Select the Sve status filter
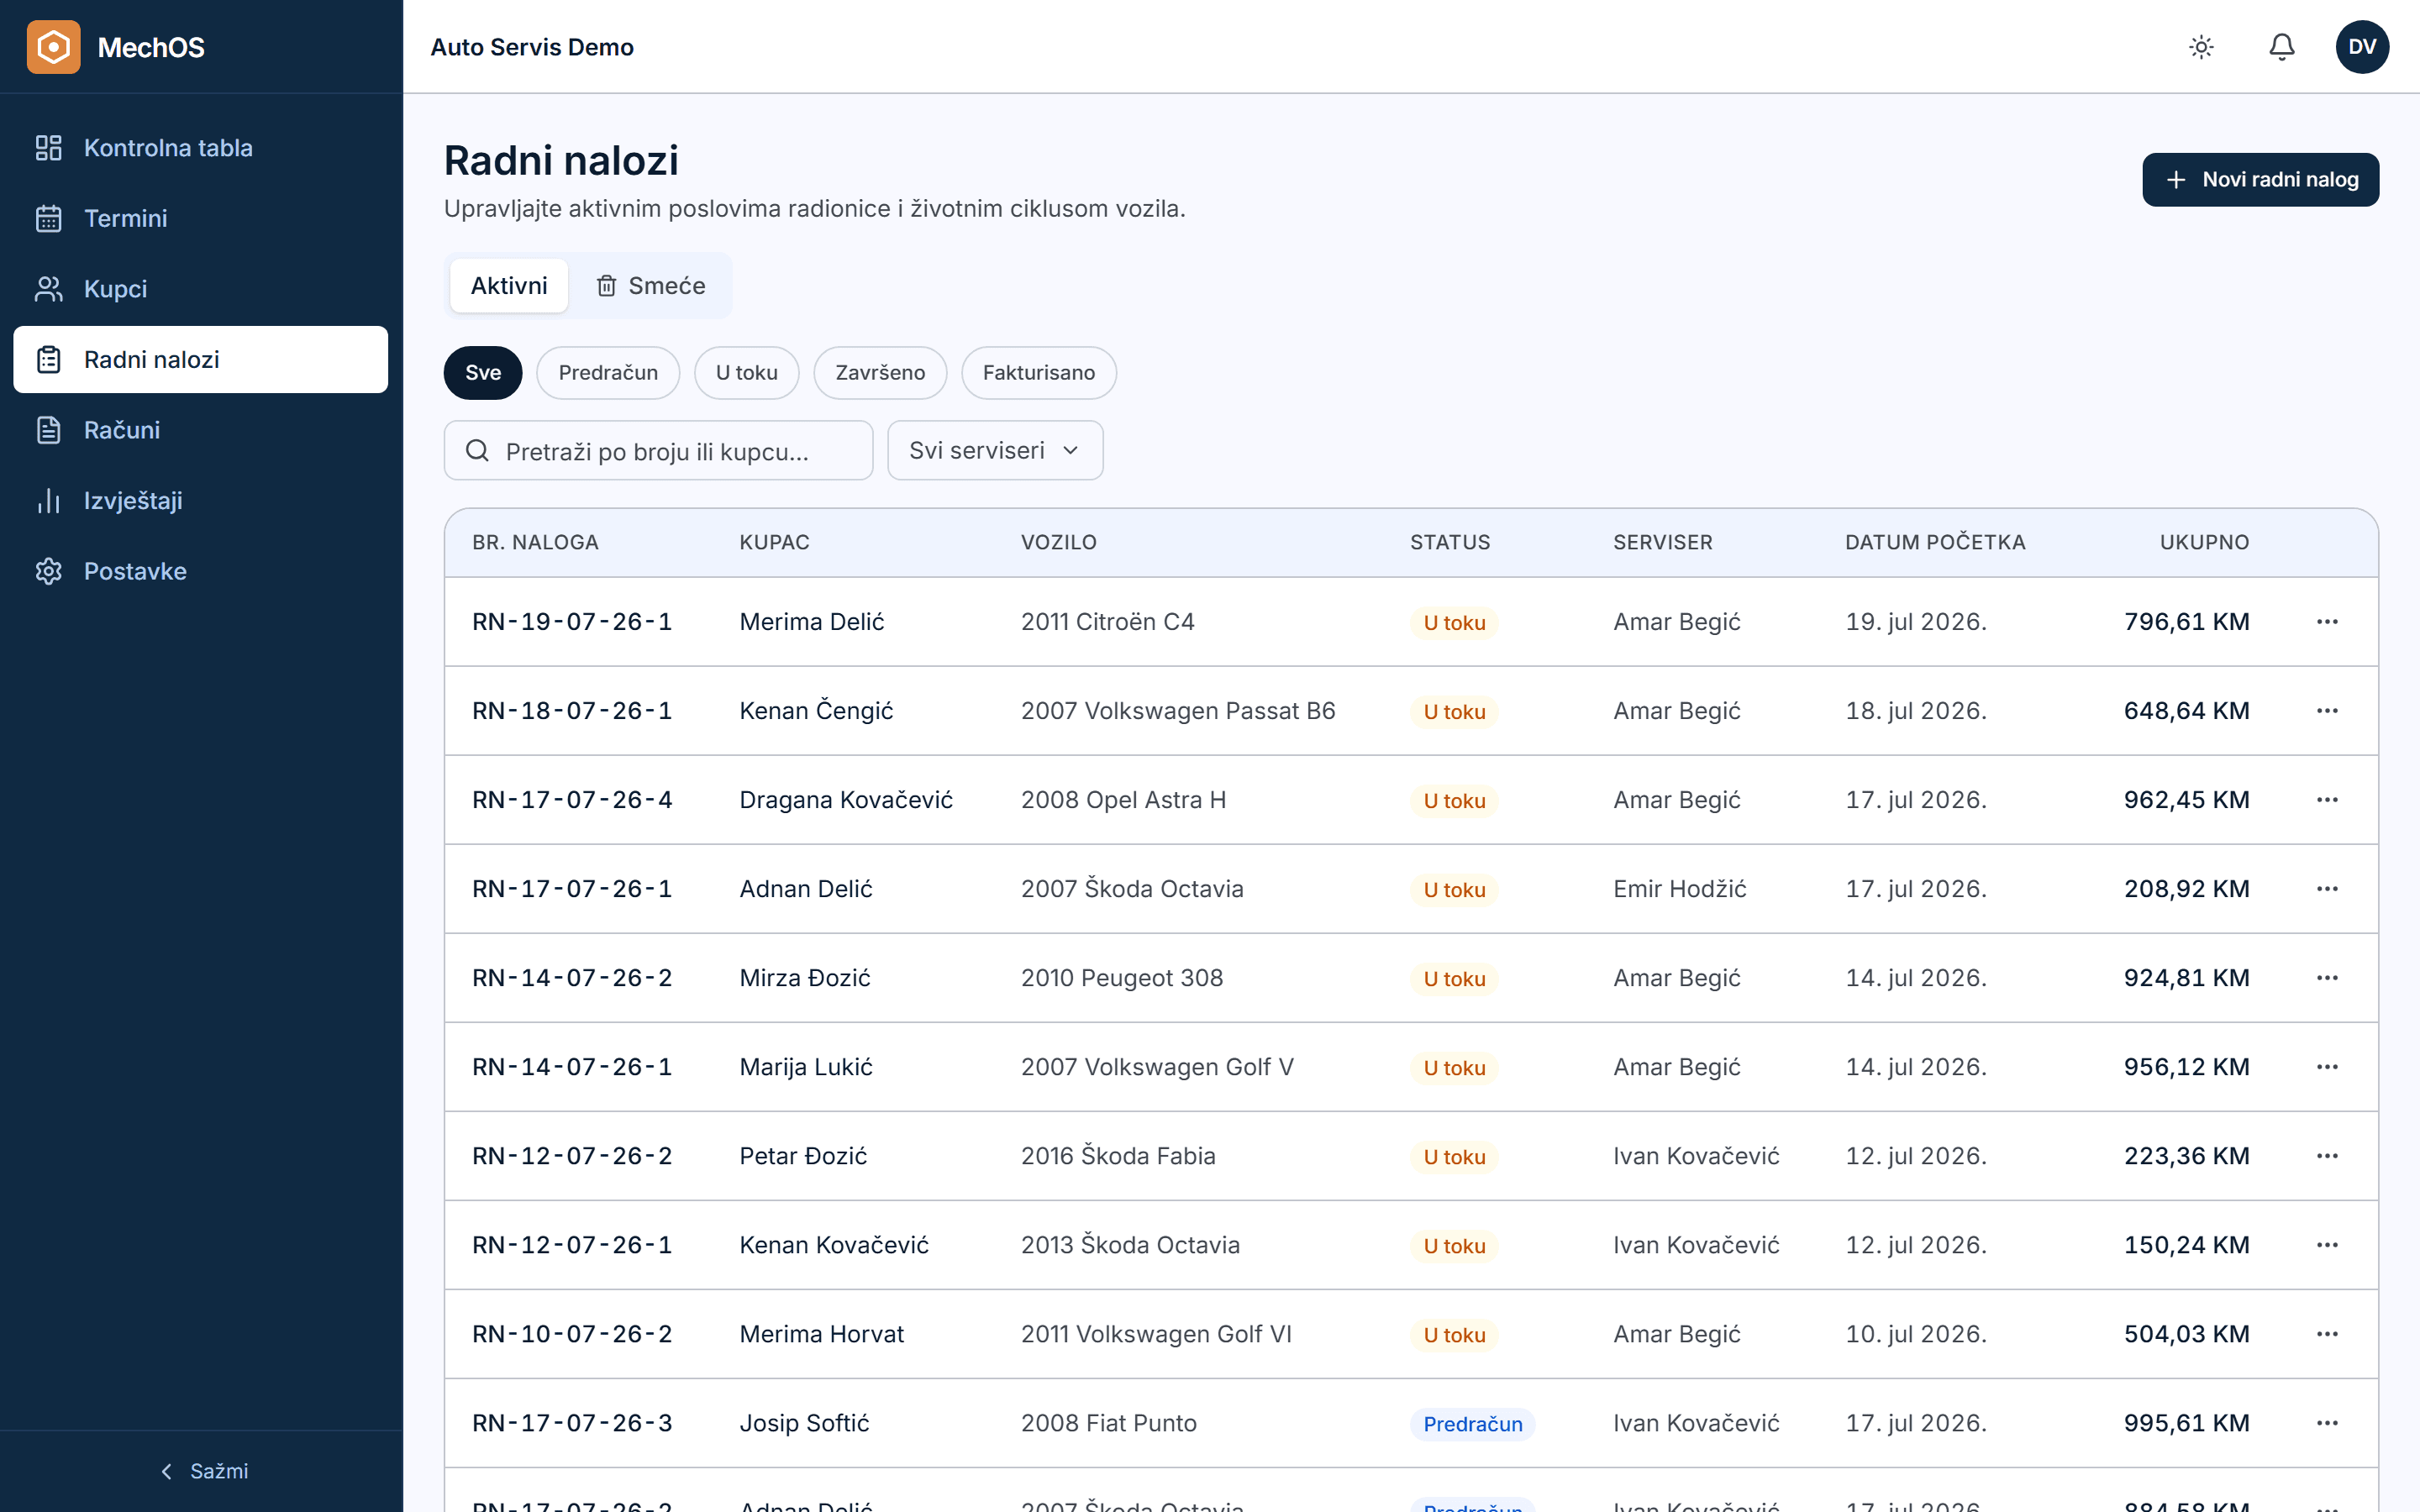The height and width of the screenshot is (1512, 2420). coord(483,373)
